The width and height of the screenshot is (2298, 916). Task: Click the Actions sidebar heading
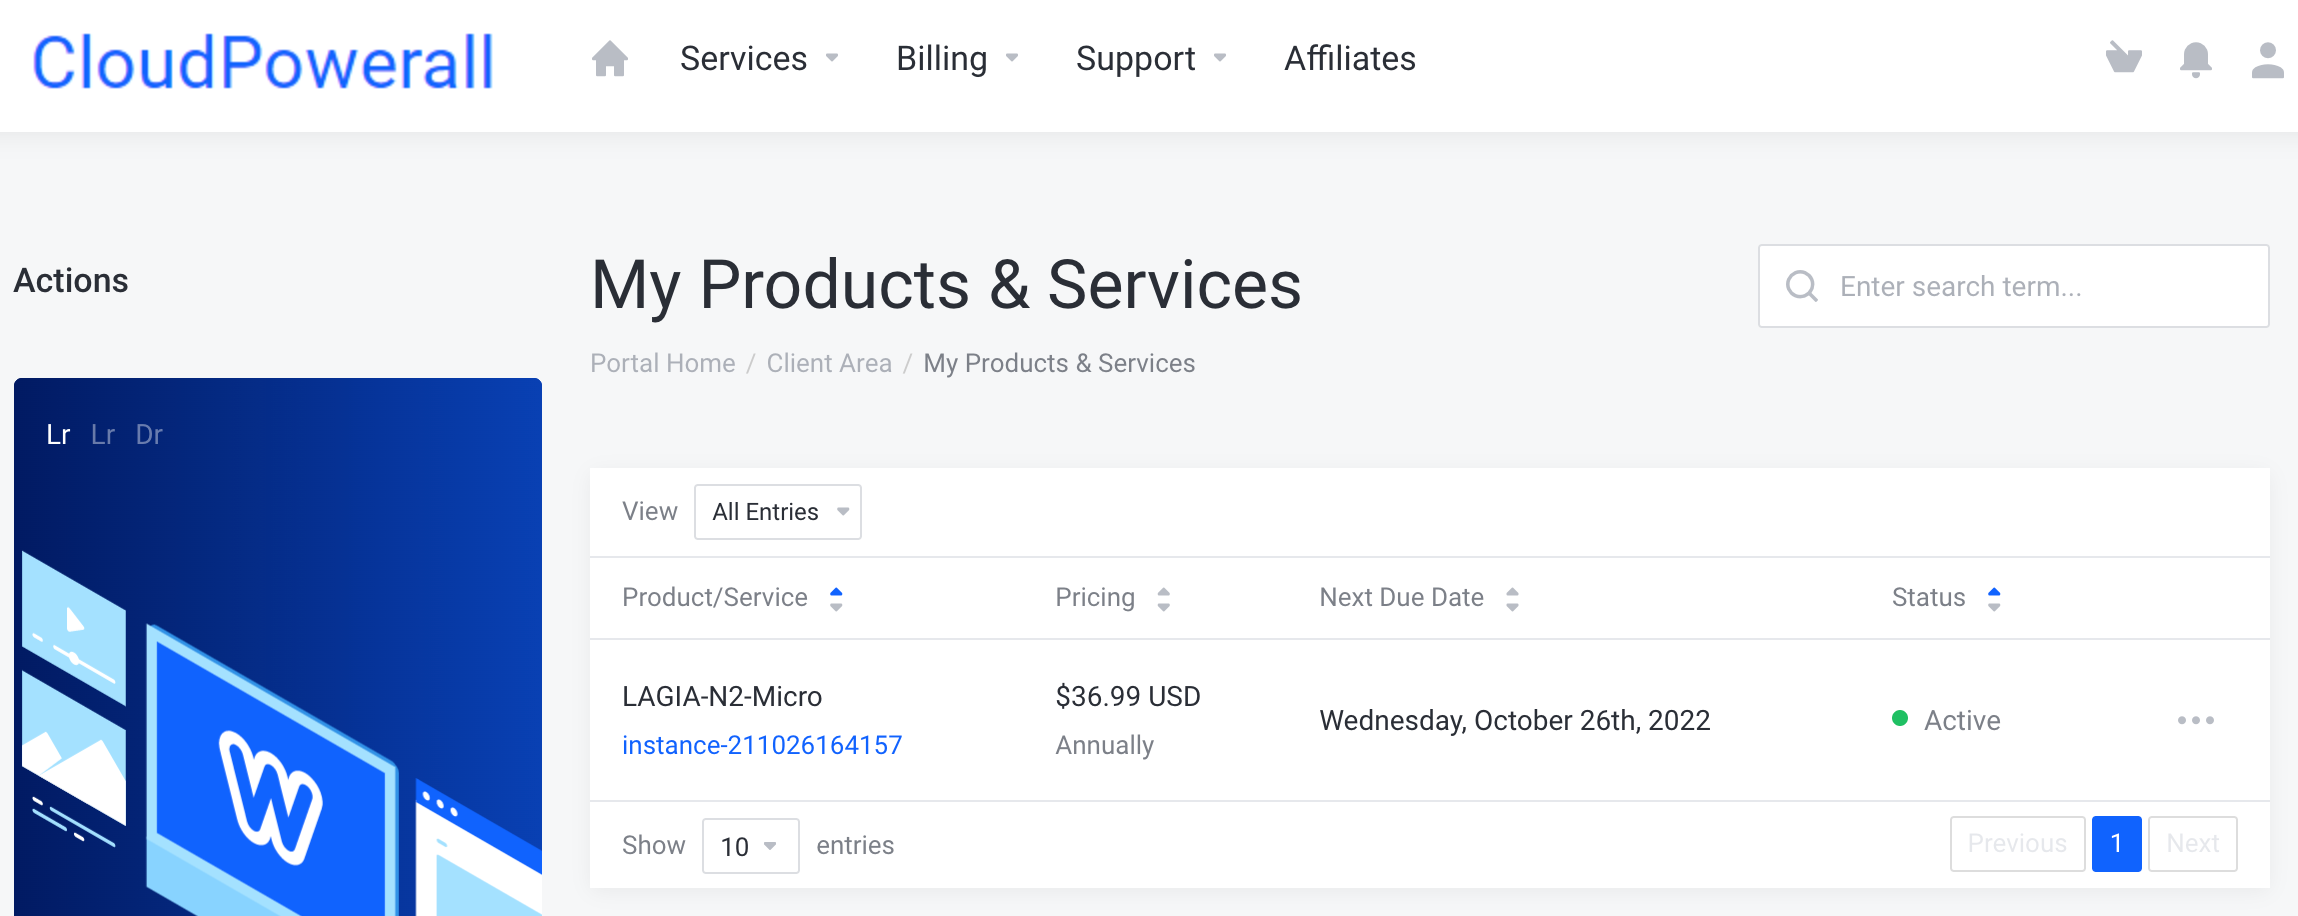[x=71, y=281]
